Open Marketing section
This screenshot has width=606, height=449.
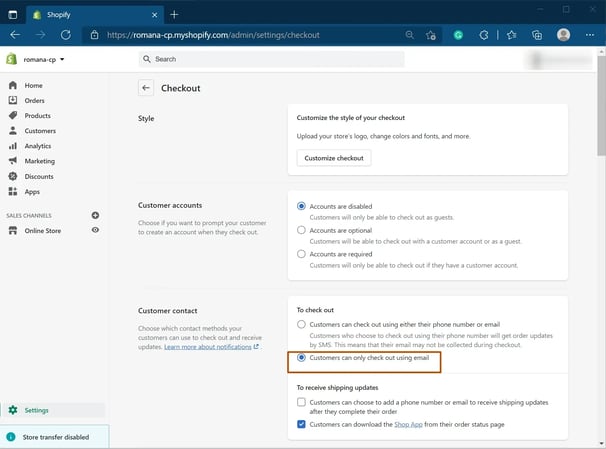click(40, 161)
